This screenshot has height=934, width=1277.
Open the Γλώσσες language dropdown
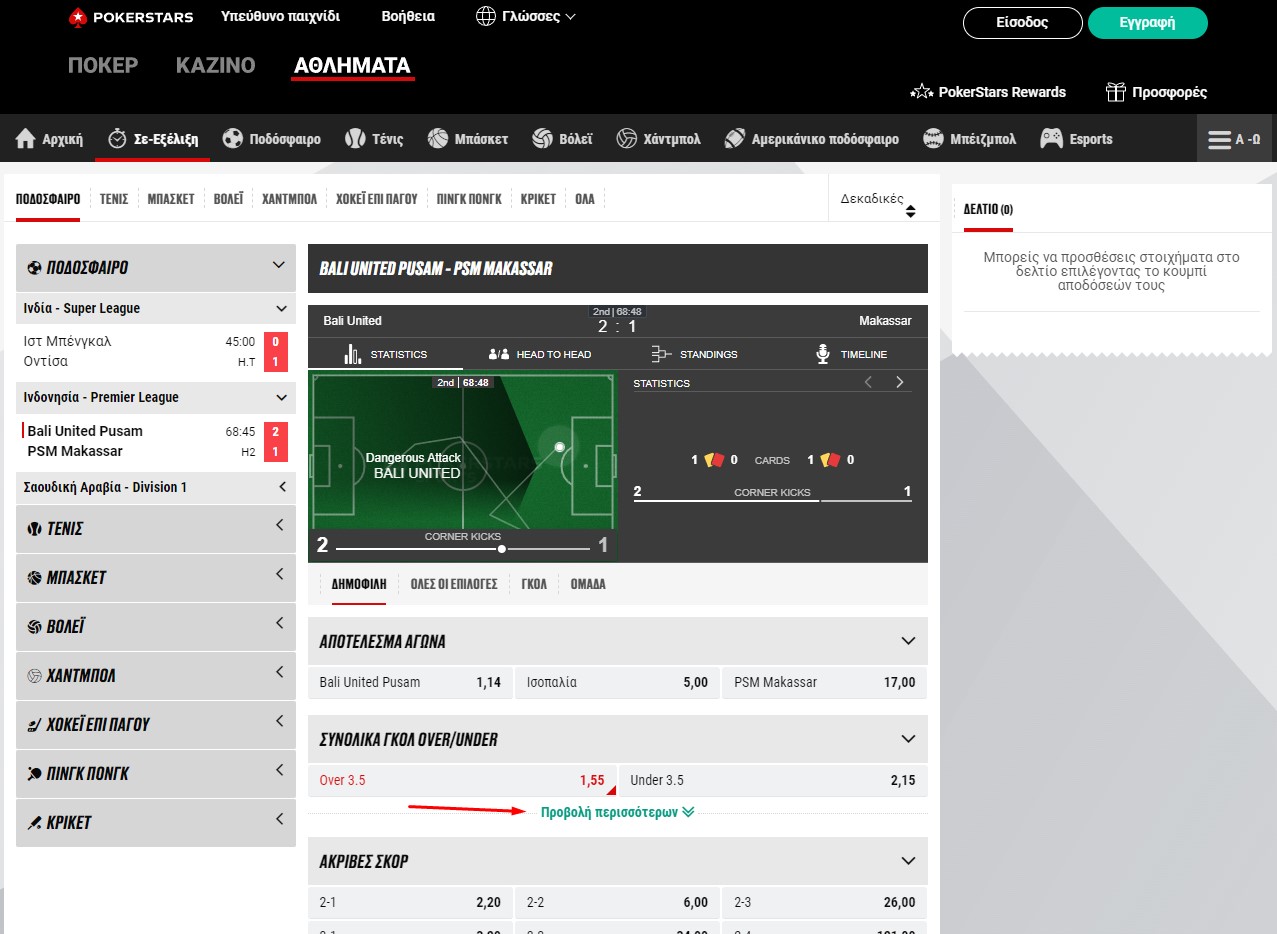[x=526, y=16]
